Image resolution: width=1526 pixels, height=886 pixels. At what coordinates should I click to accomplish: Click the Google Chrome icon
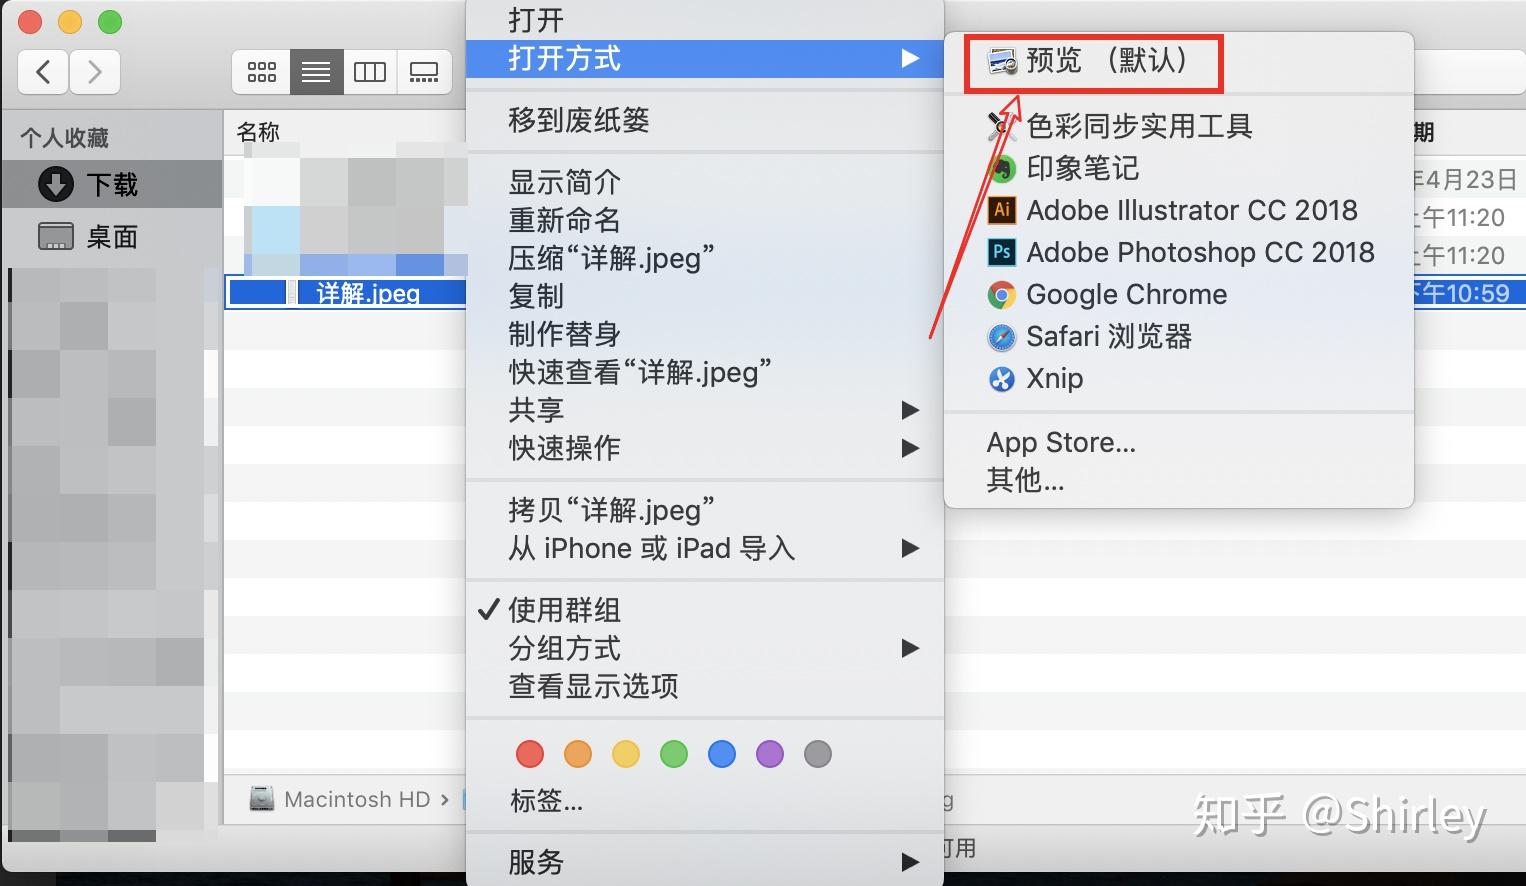tap(1002, 294)
